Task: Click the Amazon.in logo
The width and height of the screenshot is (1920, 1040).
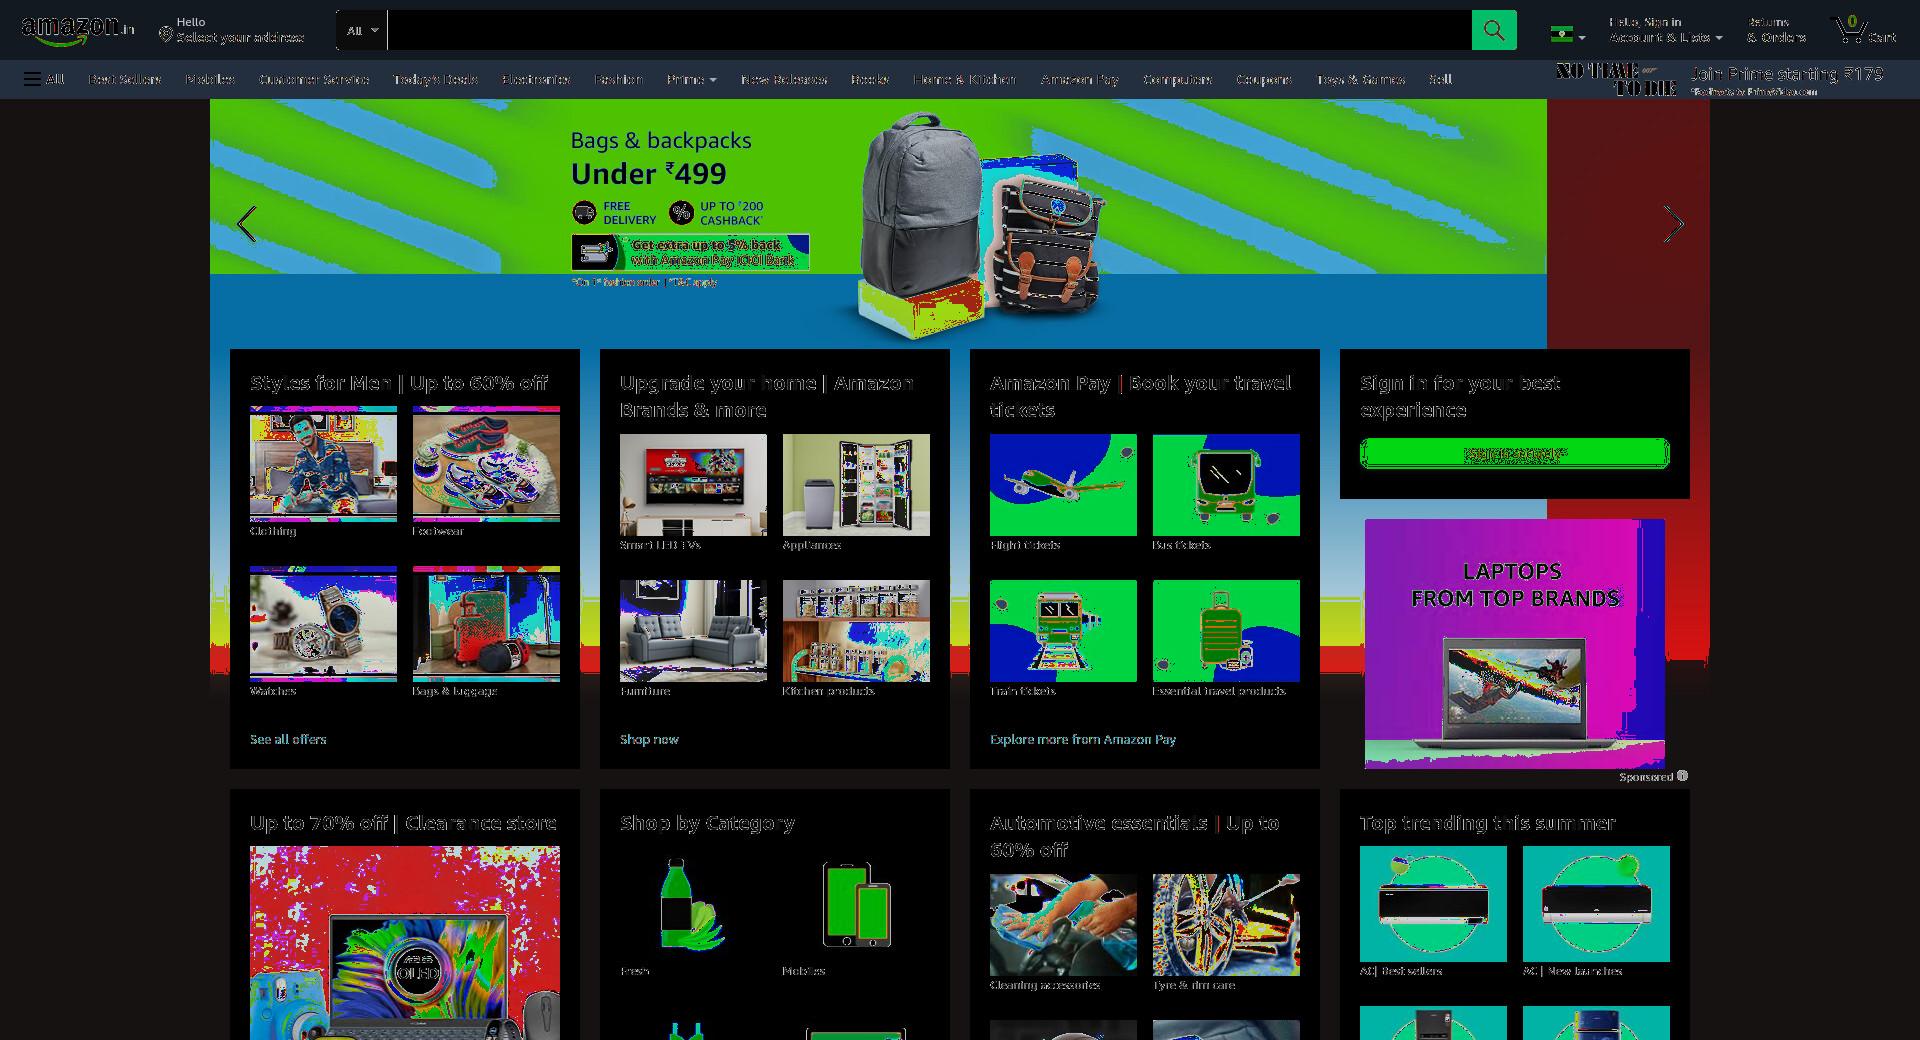Action: point(78,30)
